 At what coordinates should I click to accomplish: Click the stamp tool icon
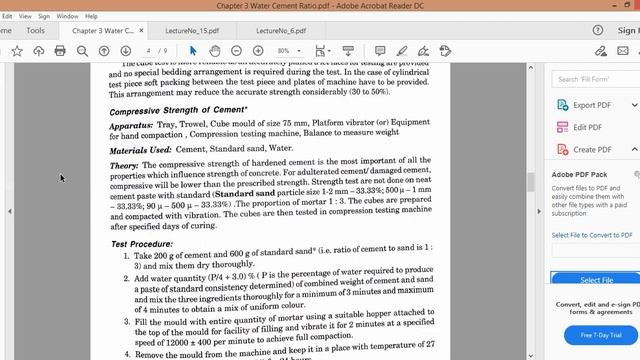445,51
